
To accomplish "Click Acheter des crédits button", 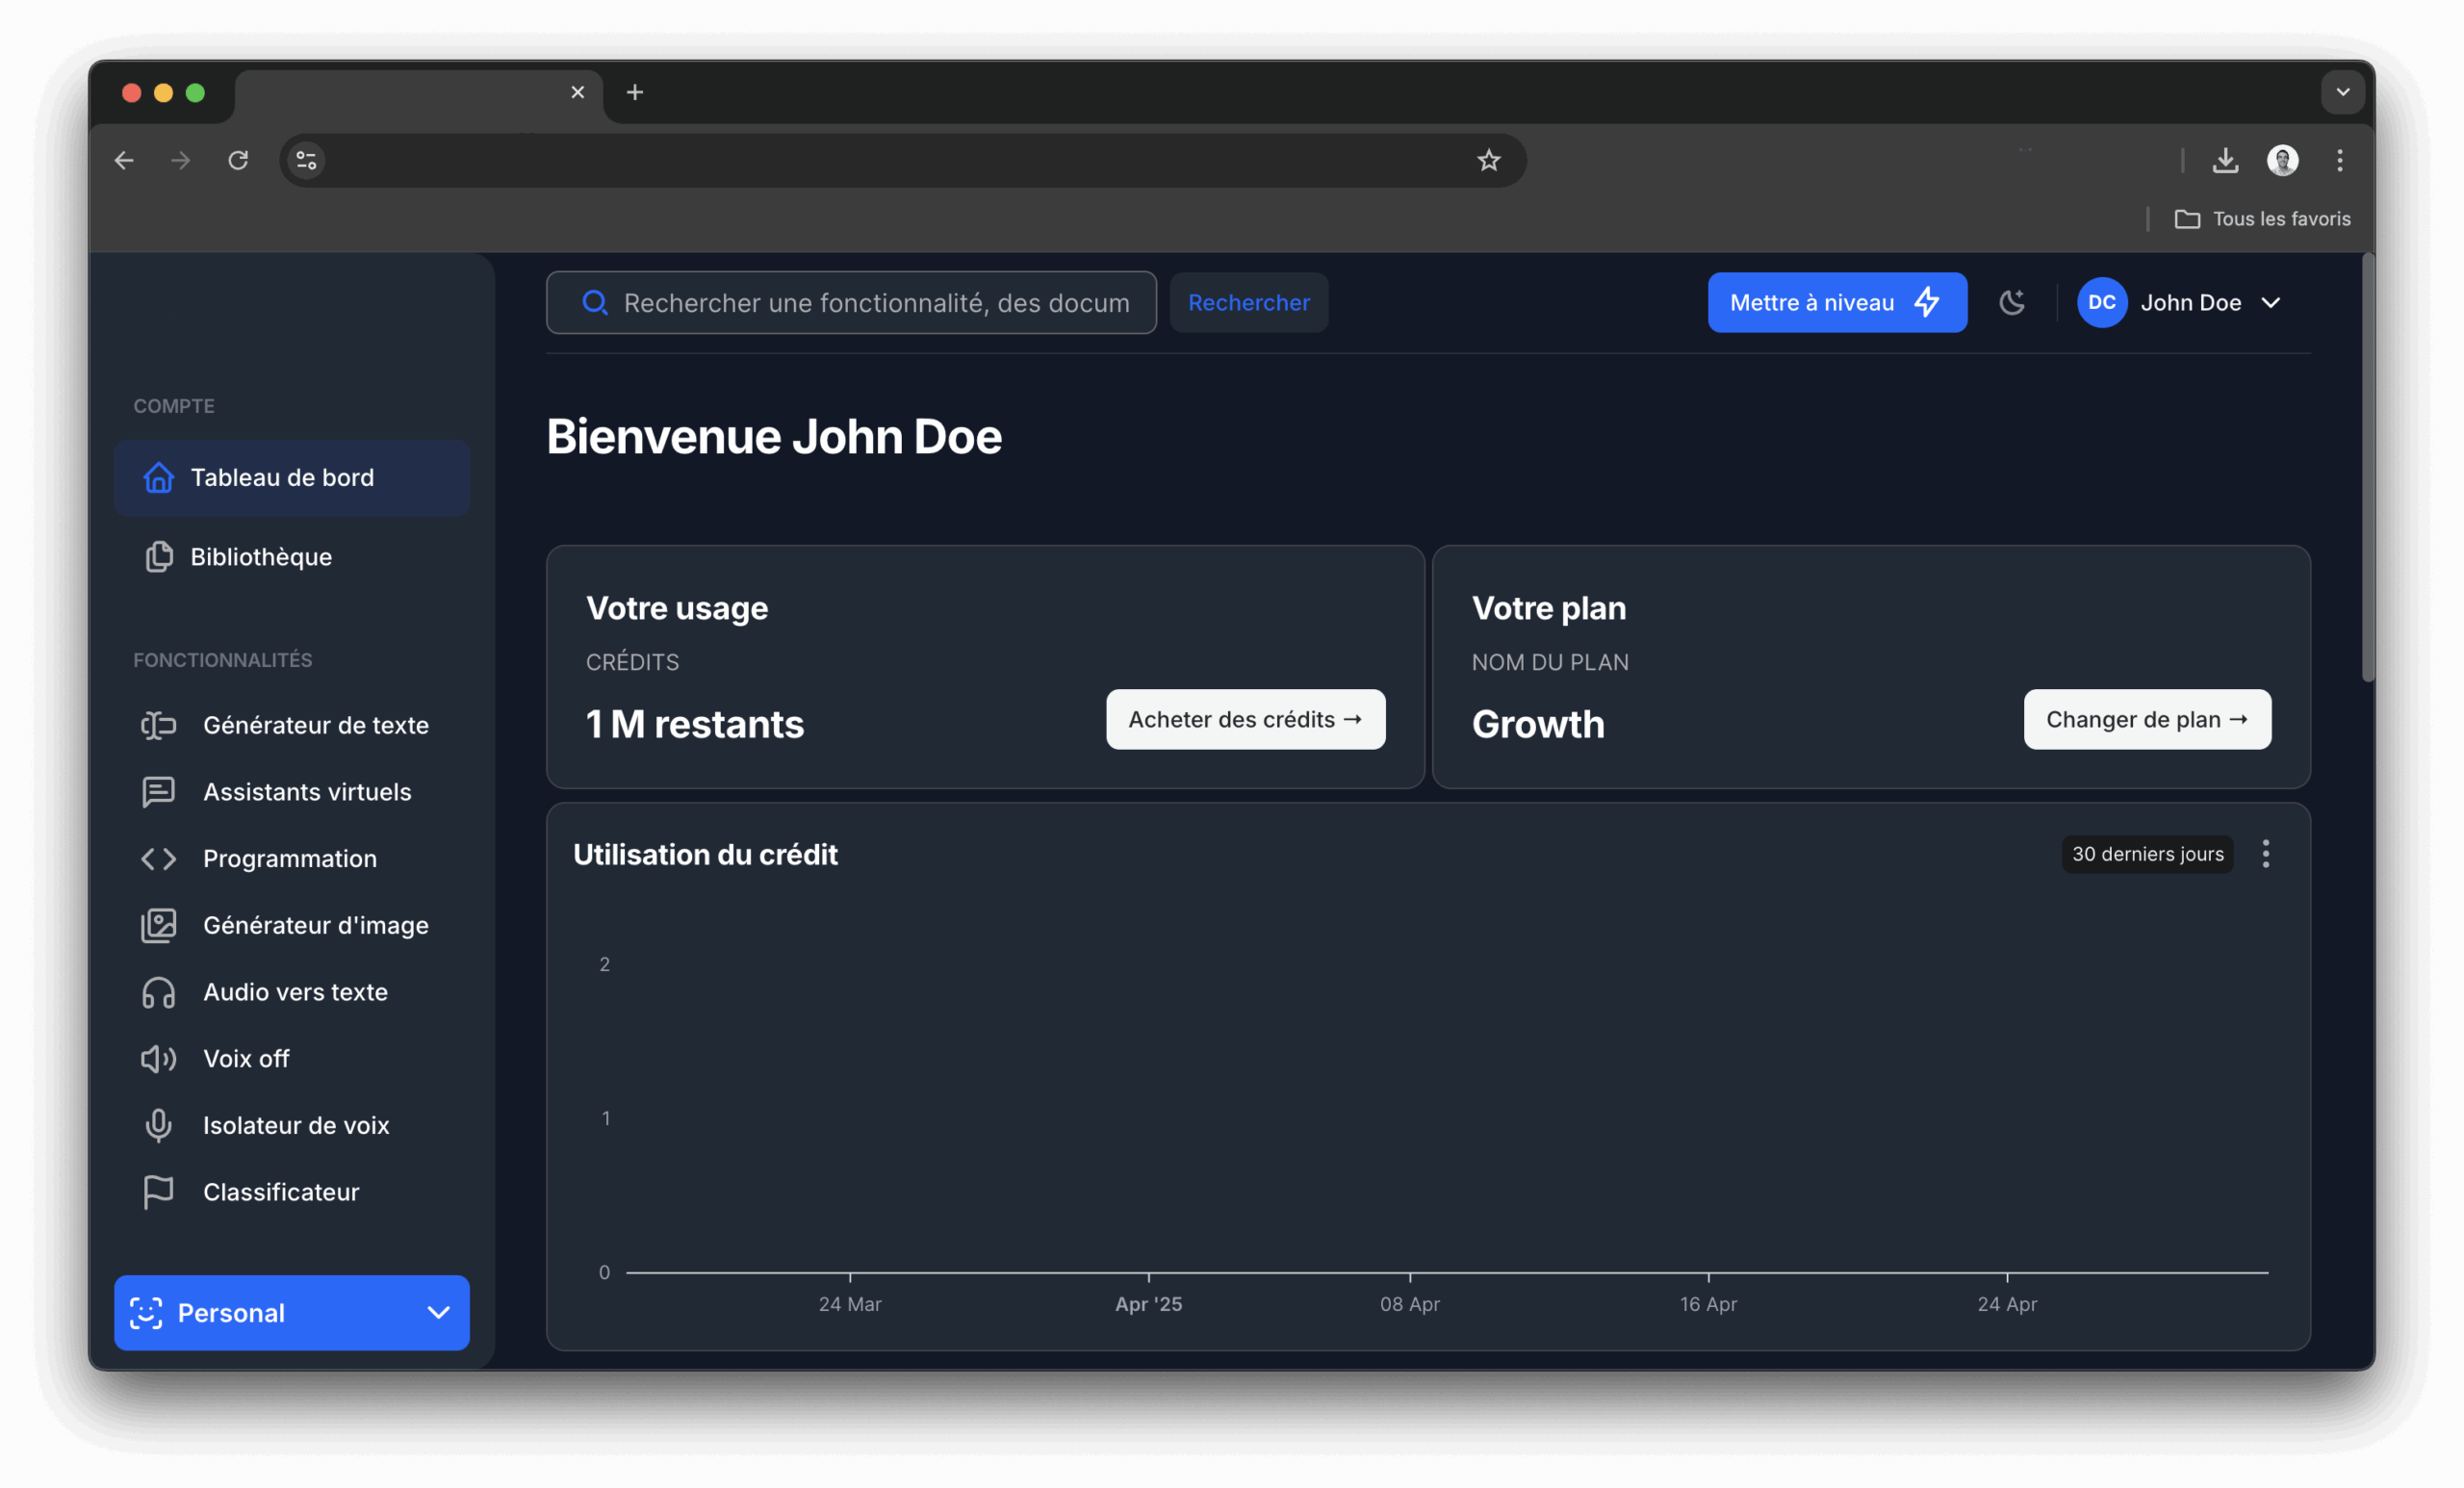I will [x=1245, y=719].
